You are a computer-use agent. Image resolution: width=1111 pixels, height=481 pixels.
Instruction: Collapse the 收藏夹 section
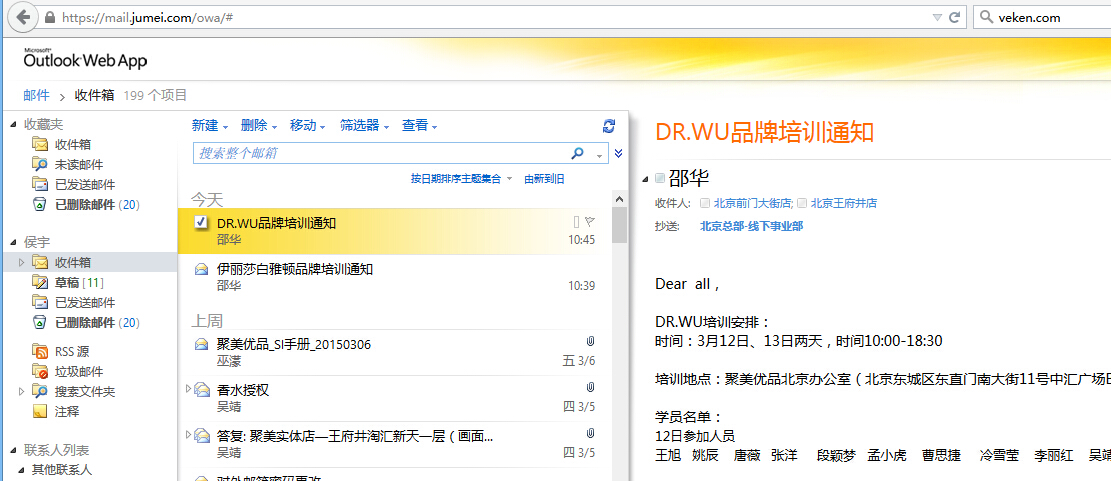pos(14,125)
